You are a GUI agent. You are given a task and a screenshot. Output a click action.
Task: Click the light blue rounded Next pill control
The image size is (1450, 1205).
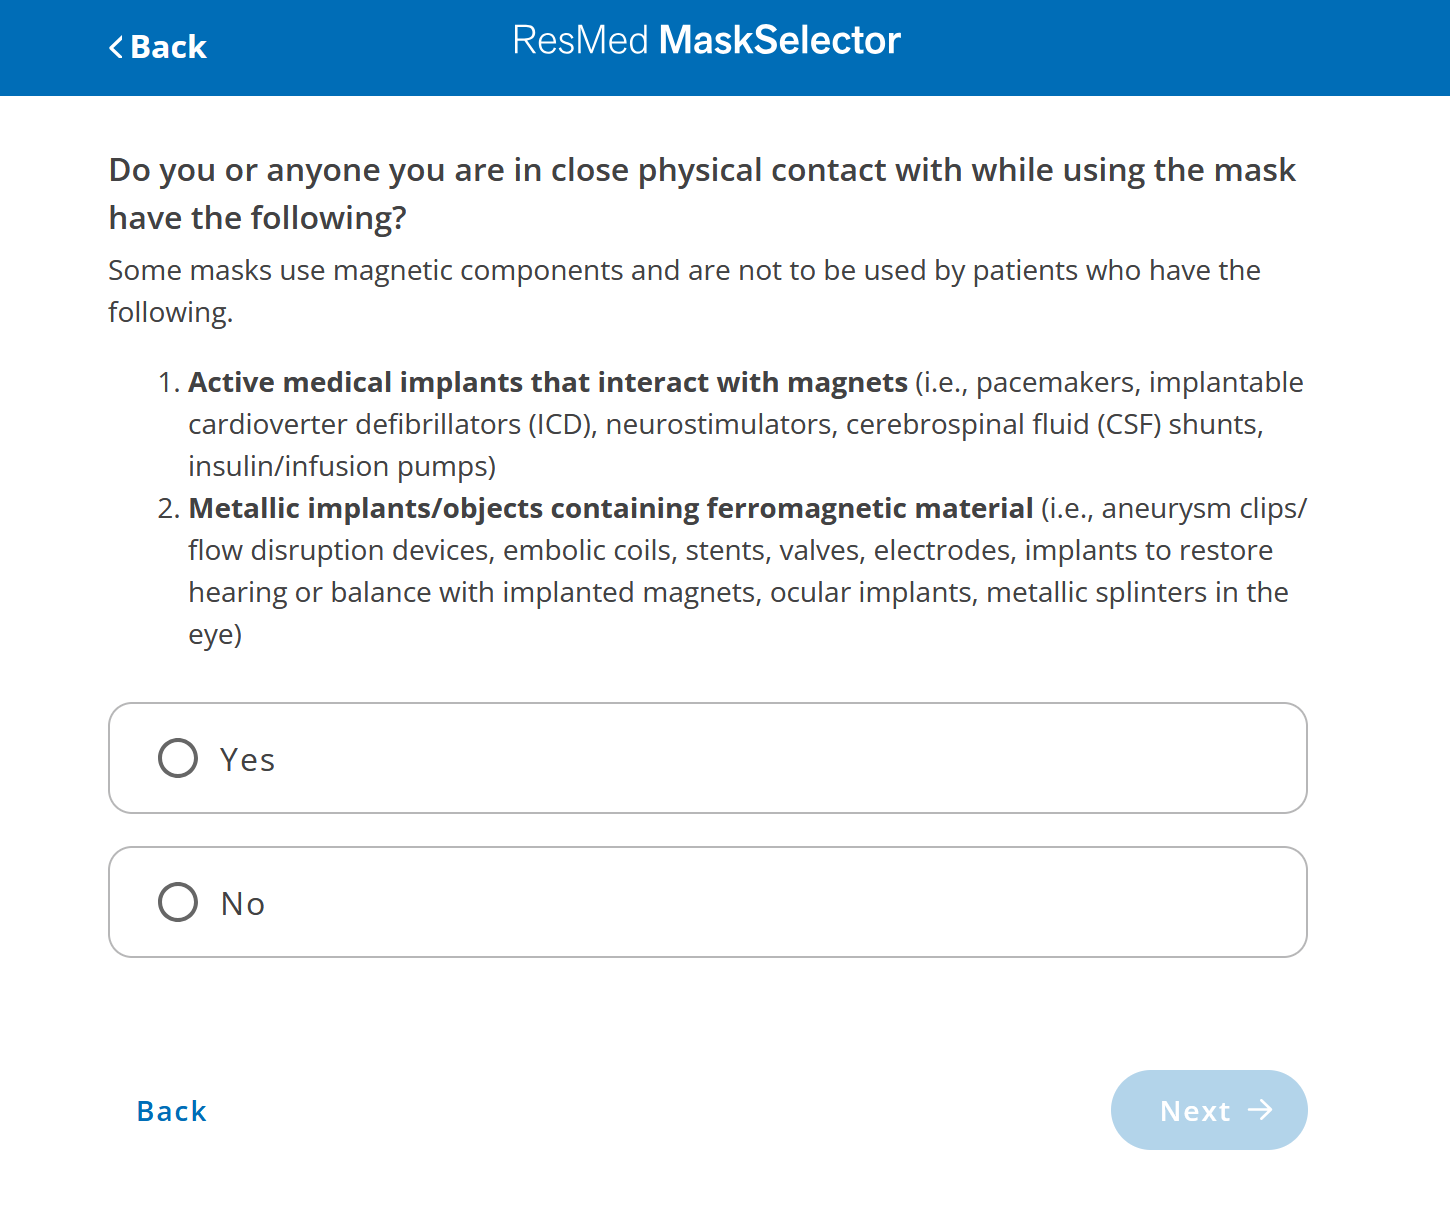(1209, 1110)
